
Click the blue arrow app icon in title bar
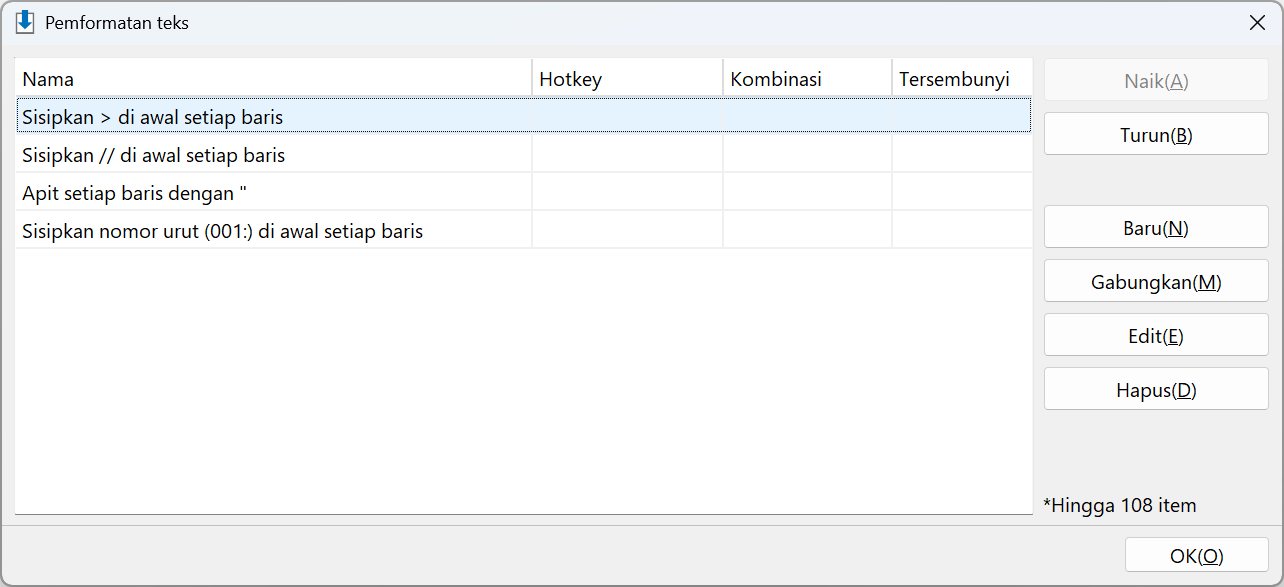coord(25,22)
